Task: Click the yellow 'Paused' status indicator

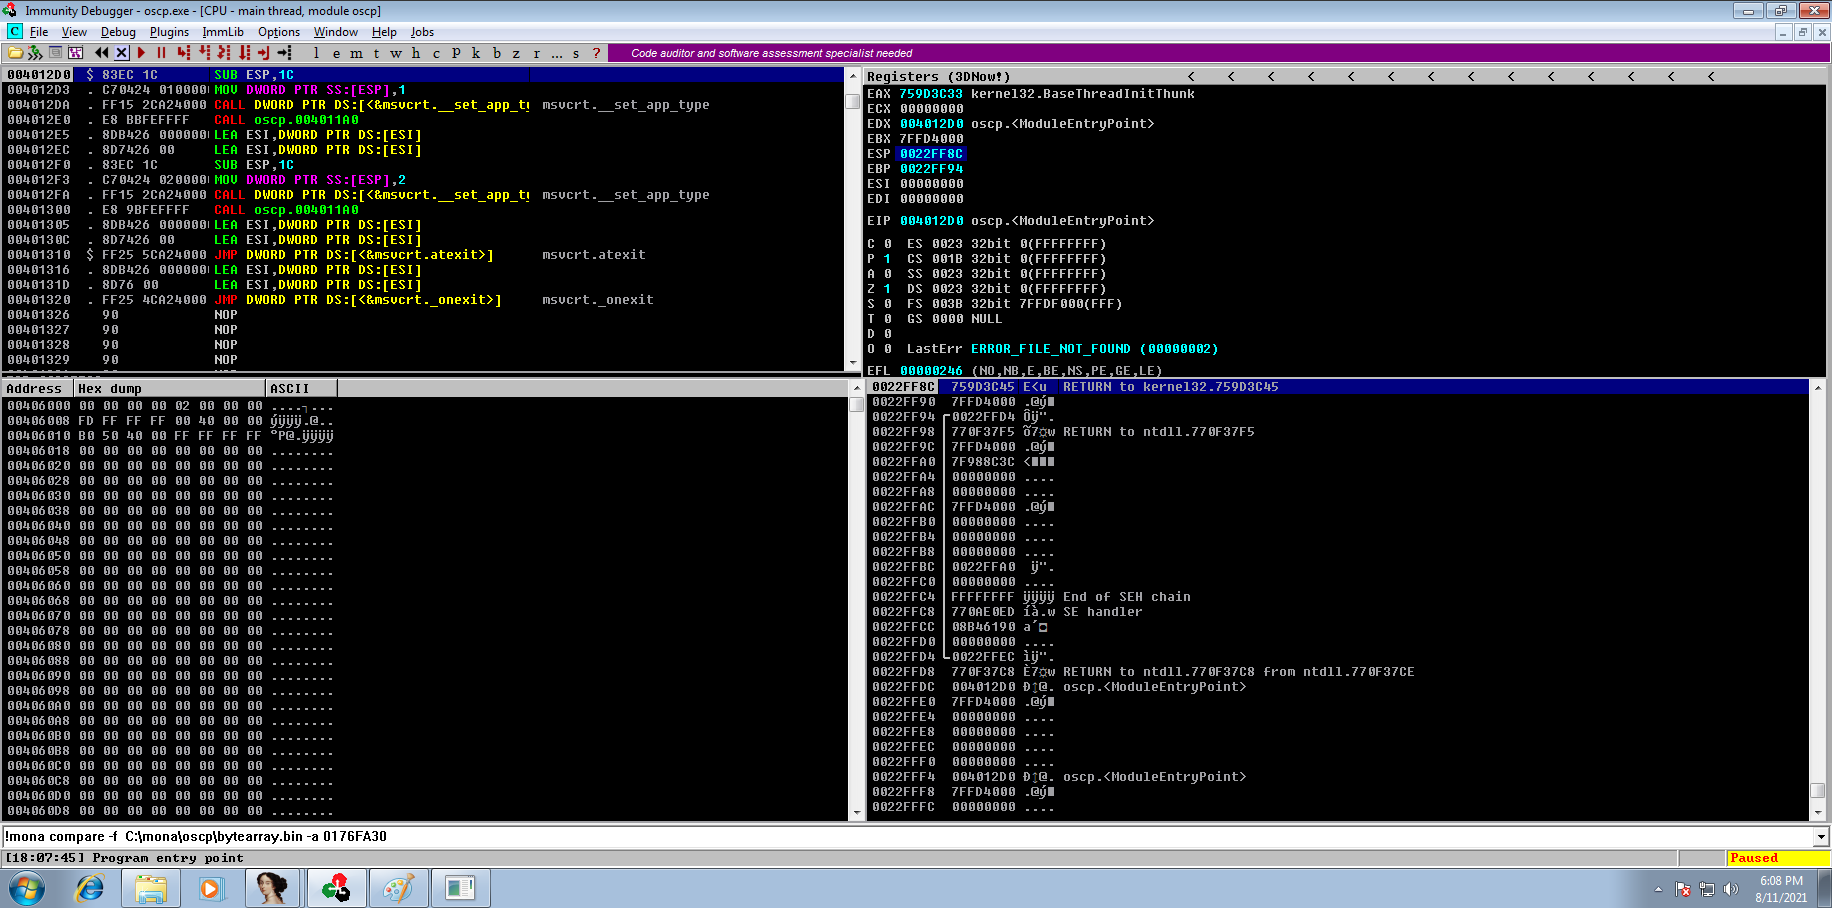Action: [x=1777, y=858]
